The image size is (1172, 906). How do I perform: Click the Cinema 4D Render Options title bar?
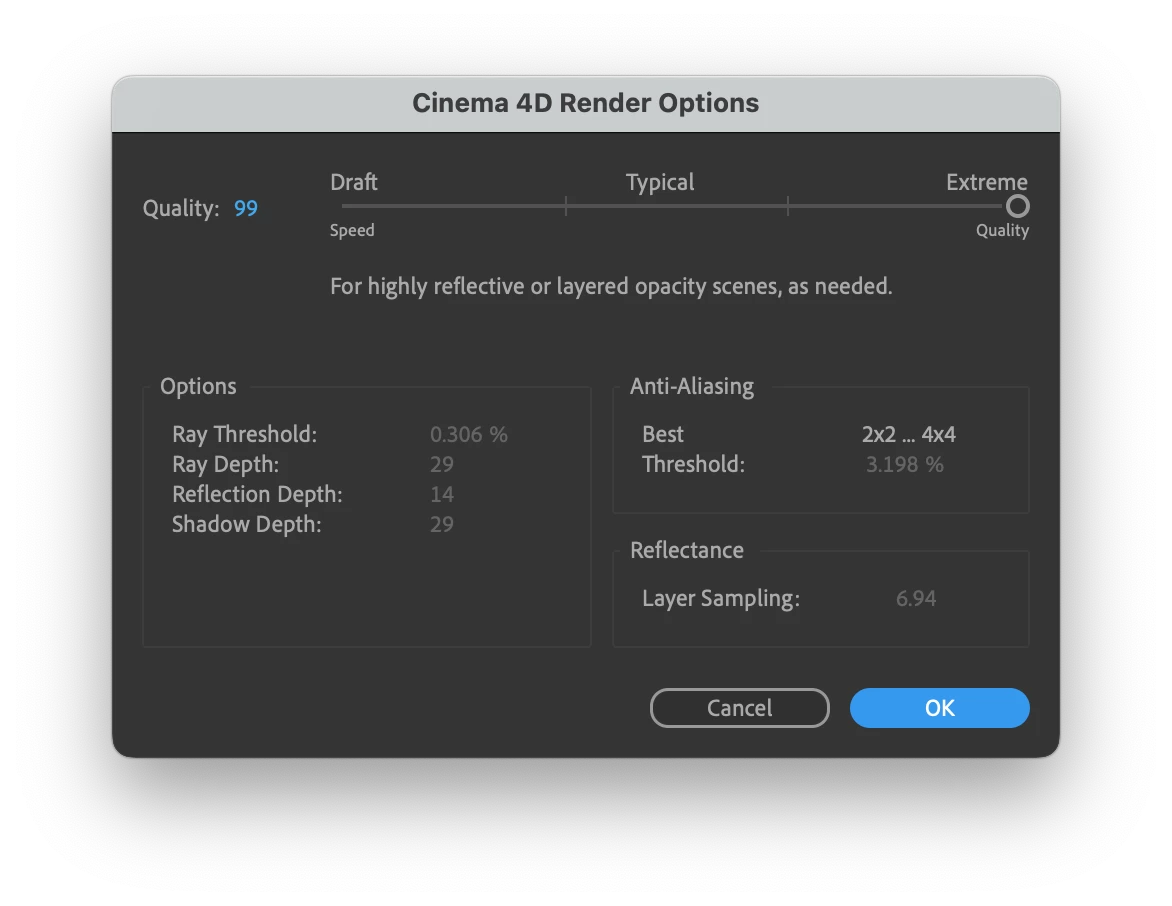pyautogui.click(x=586, y=103)
